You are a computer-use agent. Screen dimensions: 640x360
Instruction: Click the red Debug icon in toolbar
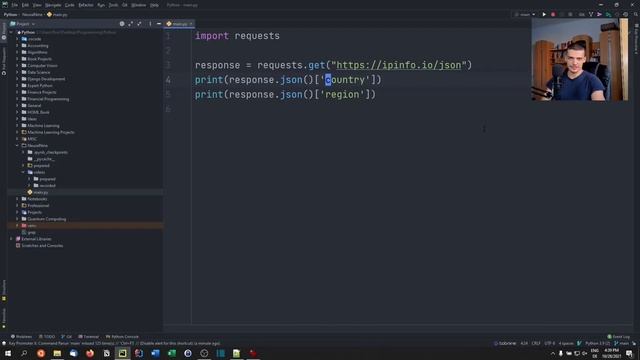tap(553, 14)
